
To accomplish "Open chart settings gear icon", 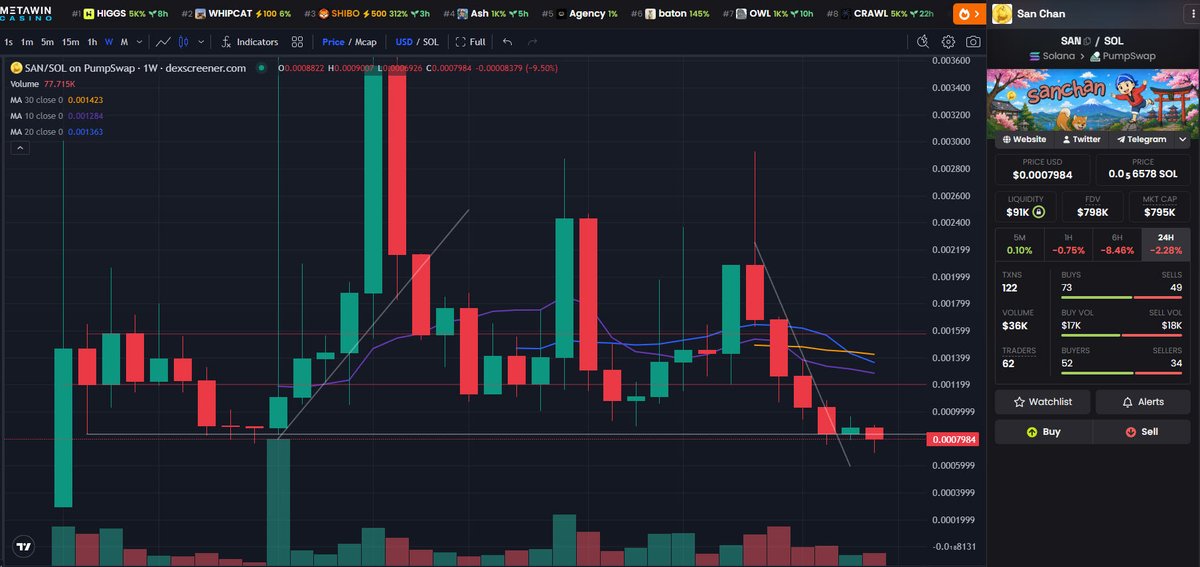I will tap(948, 42).
